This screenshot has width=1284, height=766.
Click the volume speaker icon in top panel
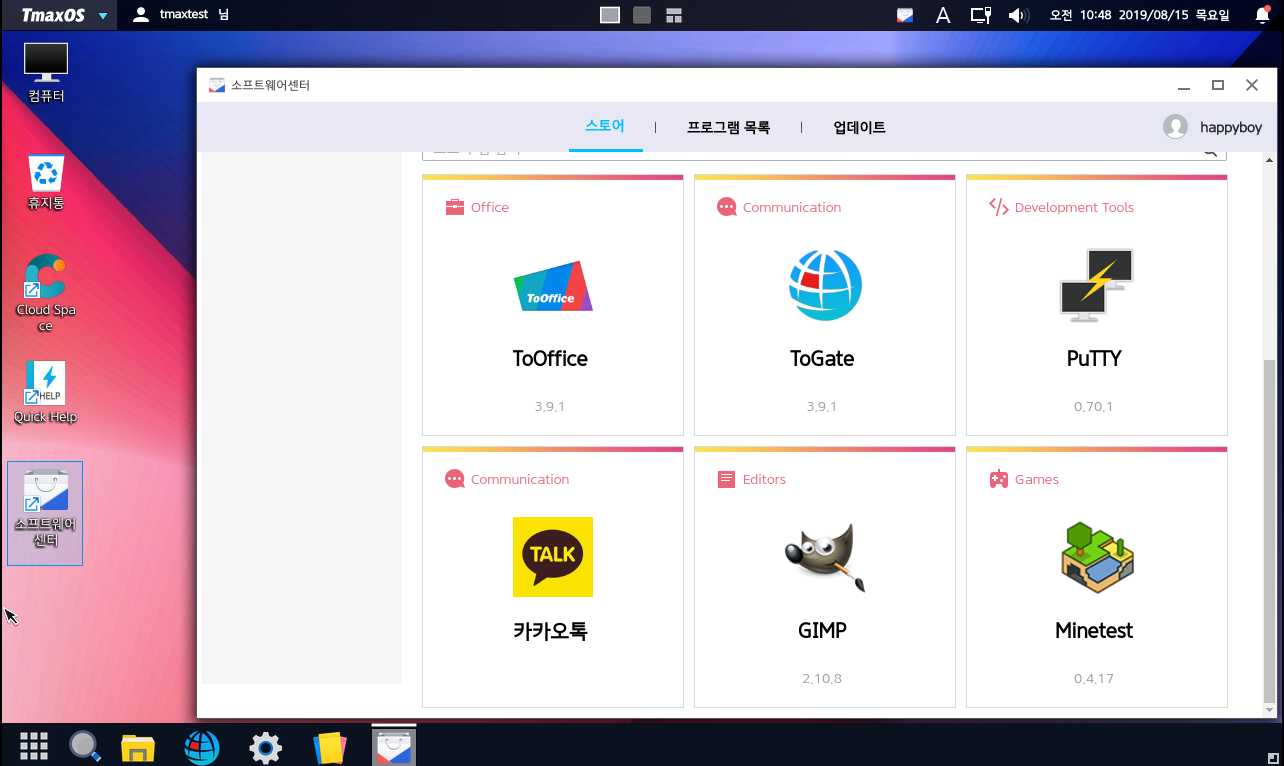1018,15
